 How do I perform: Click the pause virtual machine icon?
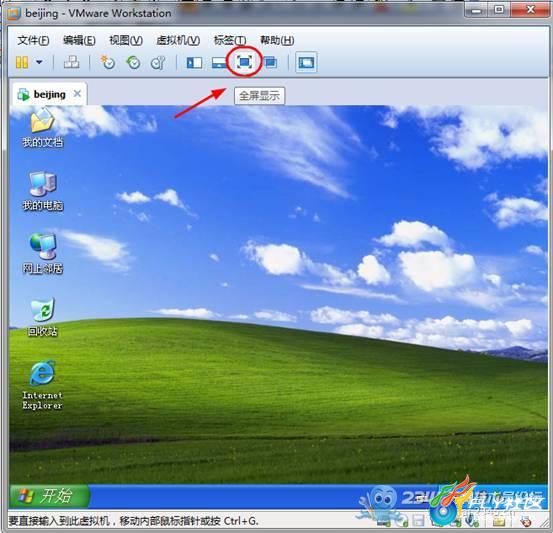pyautogui.click(x=22, y=62)
